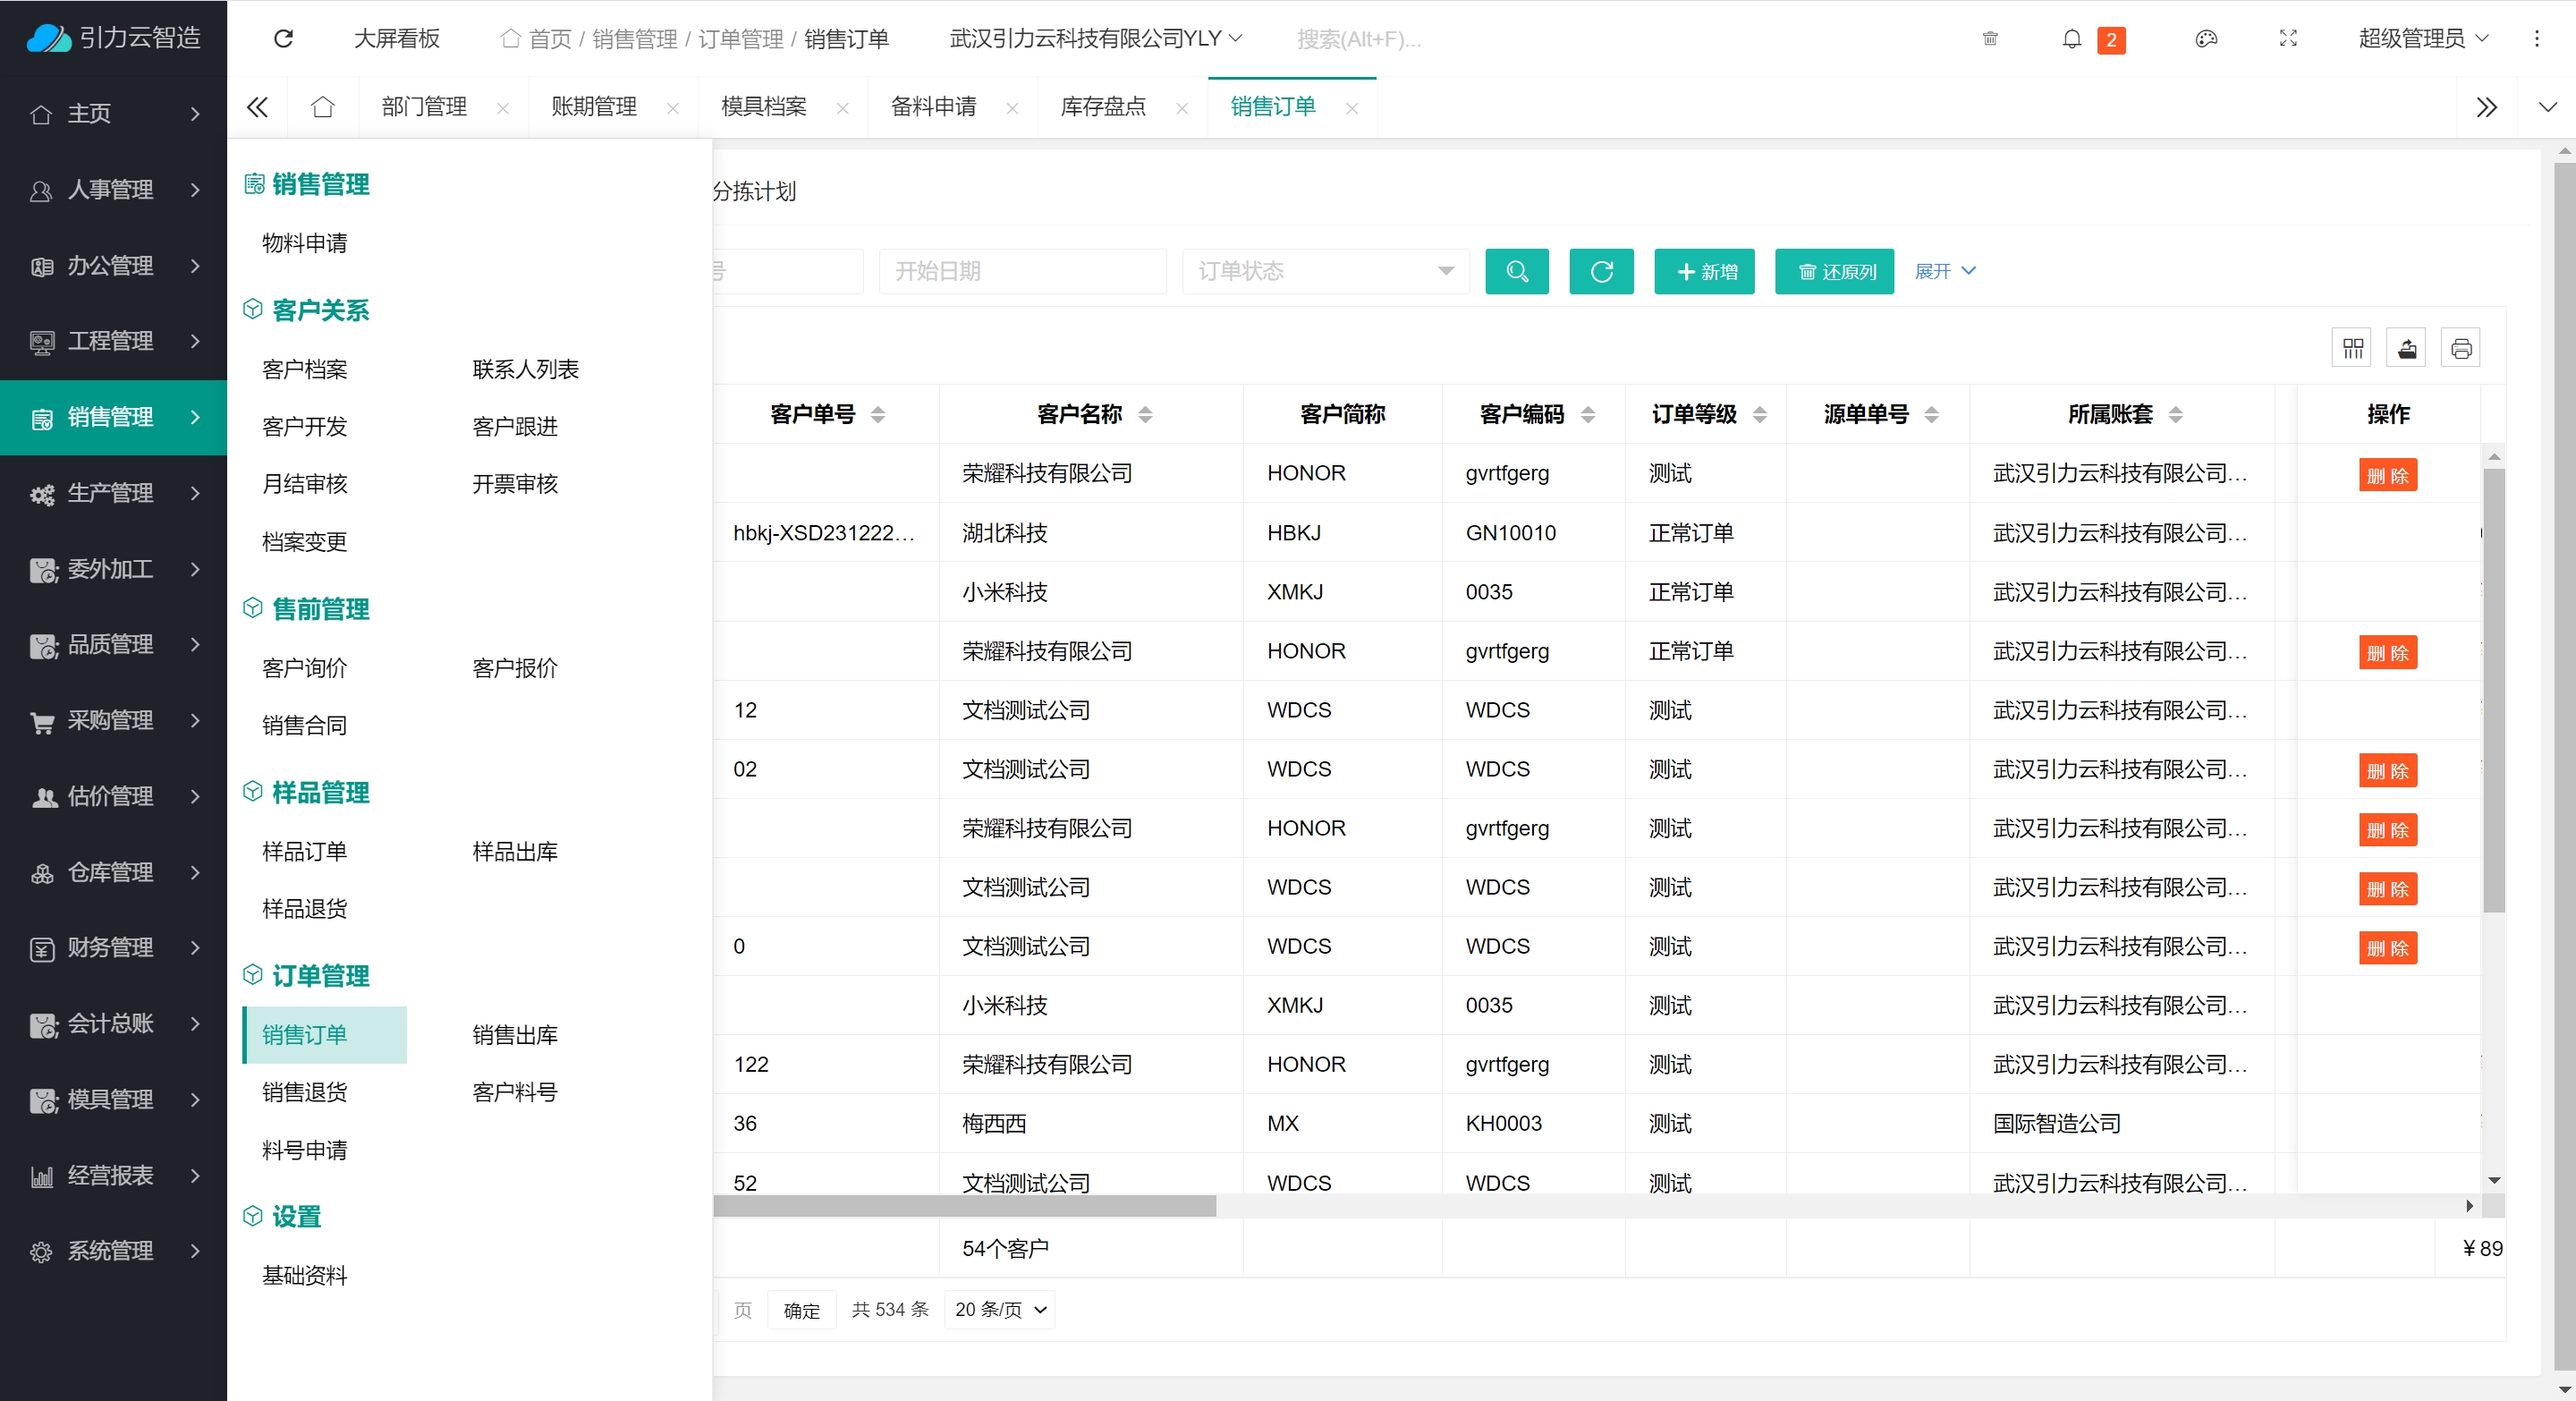Image resolution: width=2576 pixels, height=1401 pixels.
Task: Click the home tab icon
Action: (322, 106)
